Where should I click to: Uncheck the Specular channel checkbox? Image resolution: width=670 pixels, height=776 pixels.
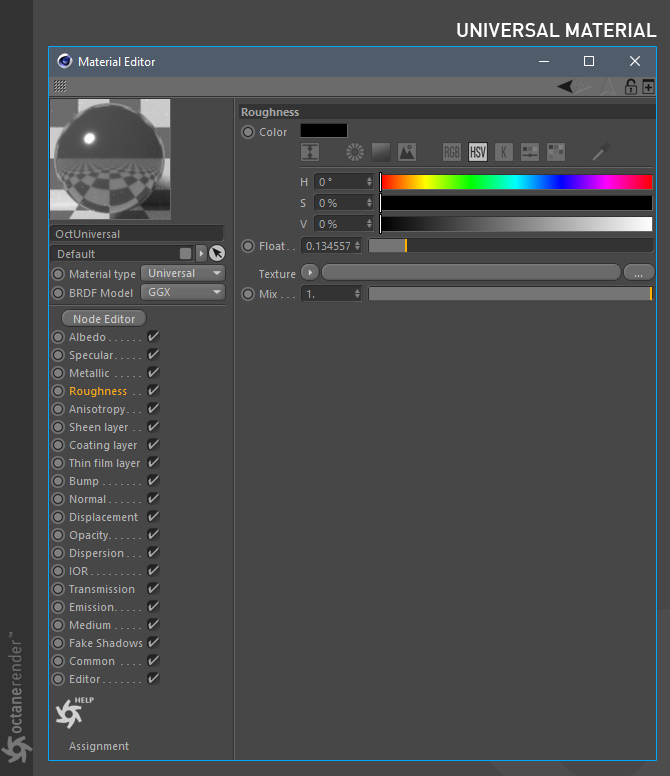tap(153, 355)
